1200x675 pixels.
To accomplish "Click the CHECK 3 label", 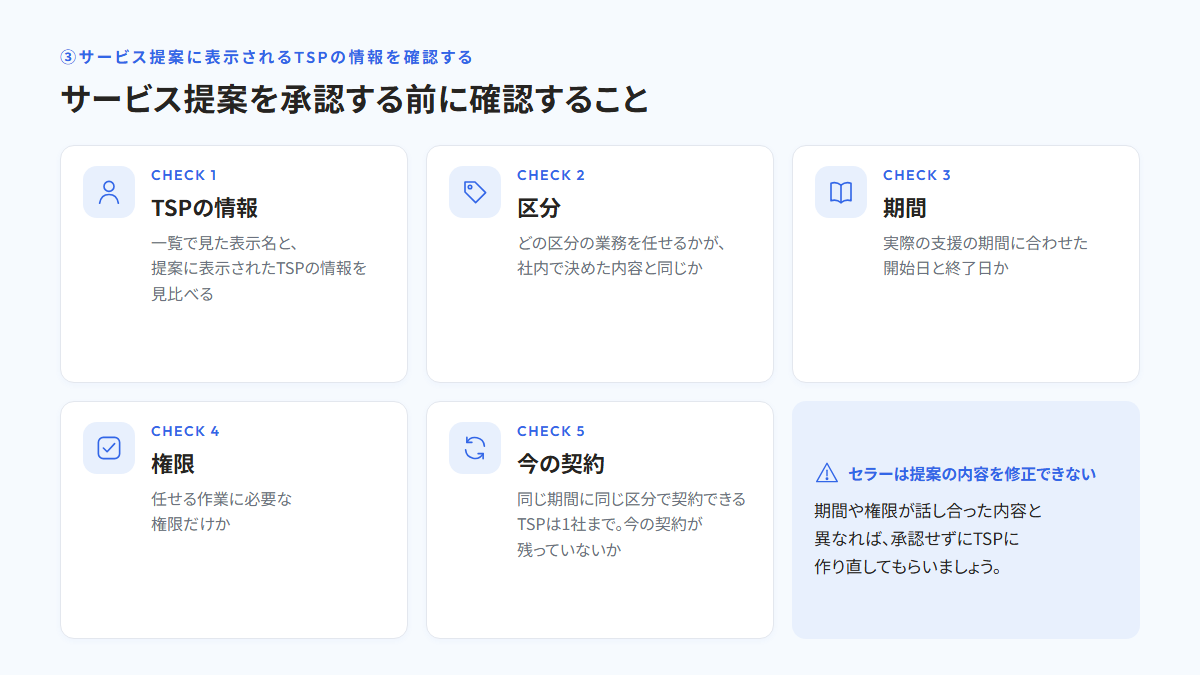I will (917, 175).
